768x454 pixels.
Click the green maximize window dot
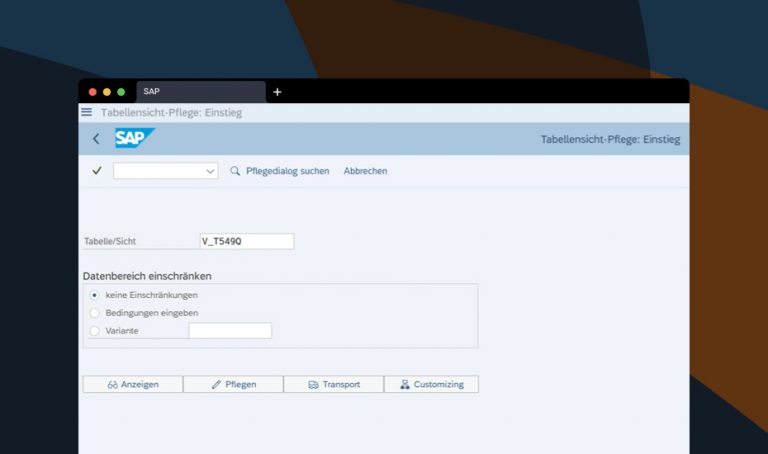click(x=121, y=92)
